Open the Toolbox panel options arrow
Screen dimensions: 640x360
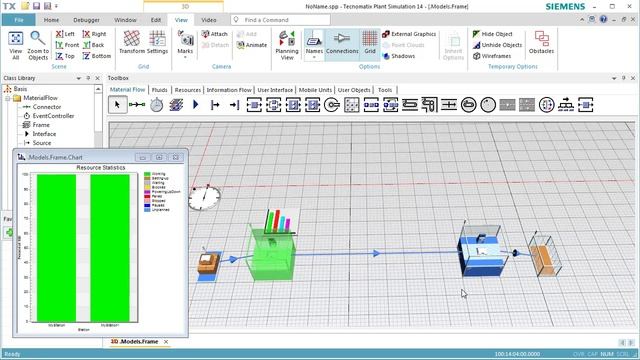coord(614,78)
